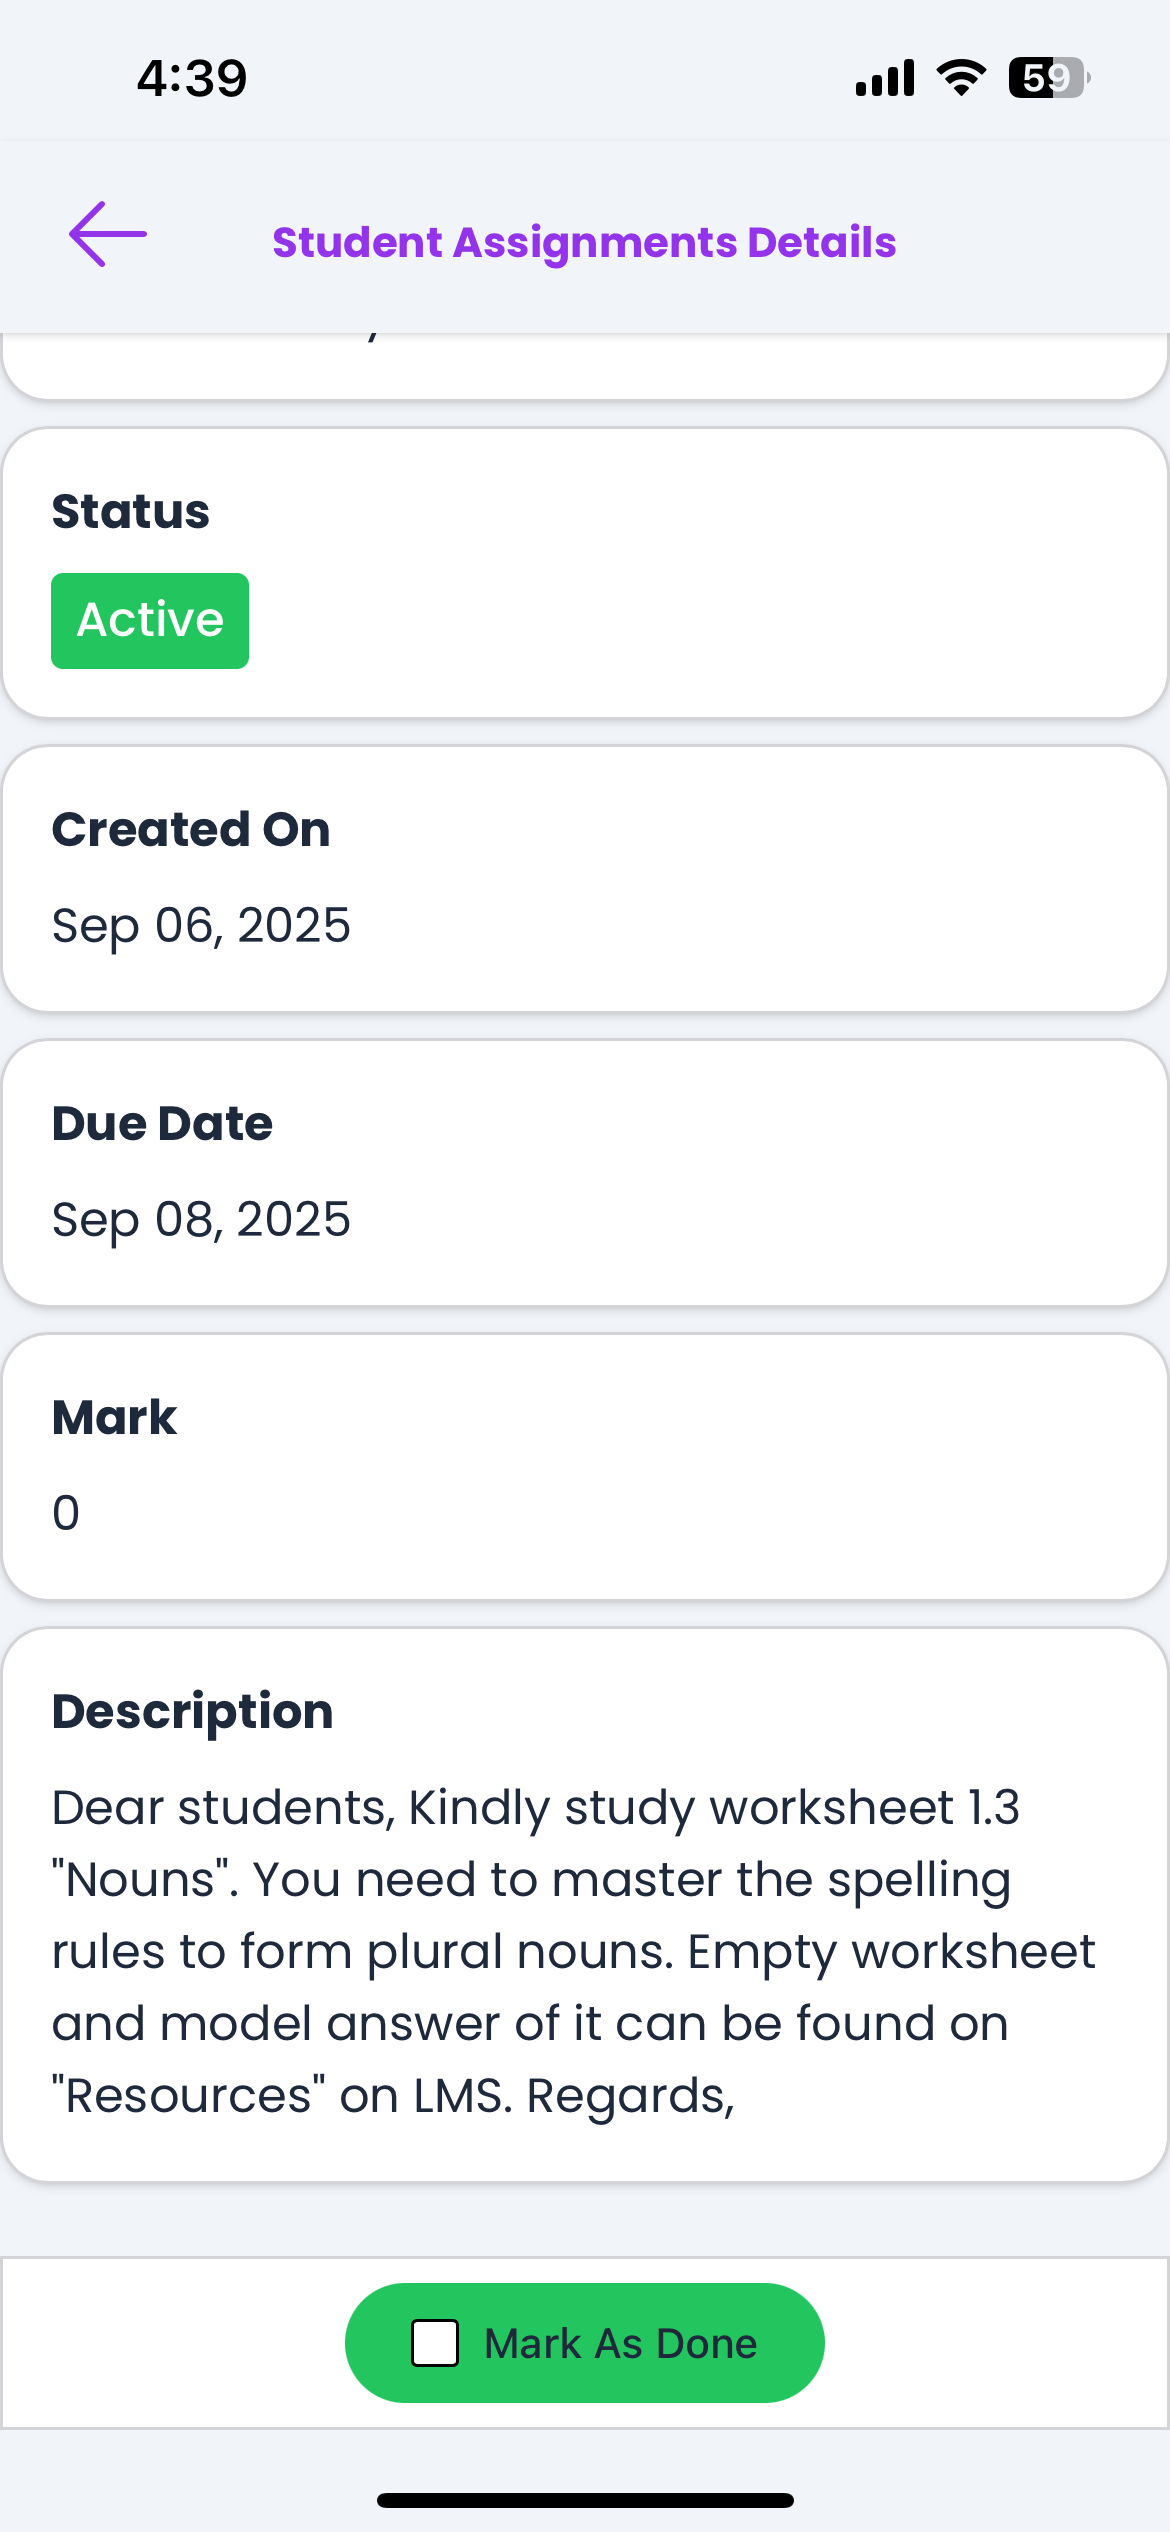Click the mark value 0

click(66, 1513)
